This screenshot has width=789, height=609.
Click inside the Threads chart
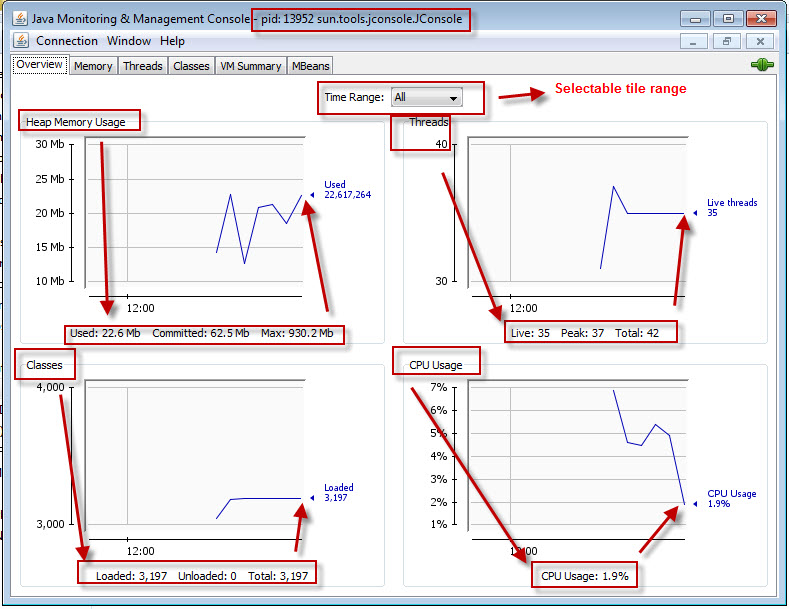point(578,212)
